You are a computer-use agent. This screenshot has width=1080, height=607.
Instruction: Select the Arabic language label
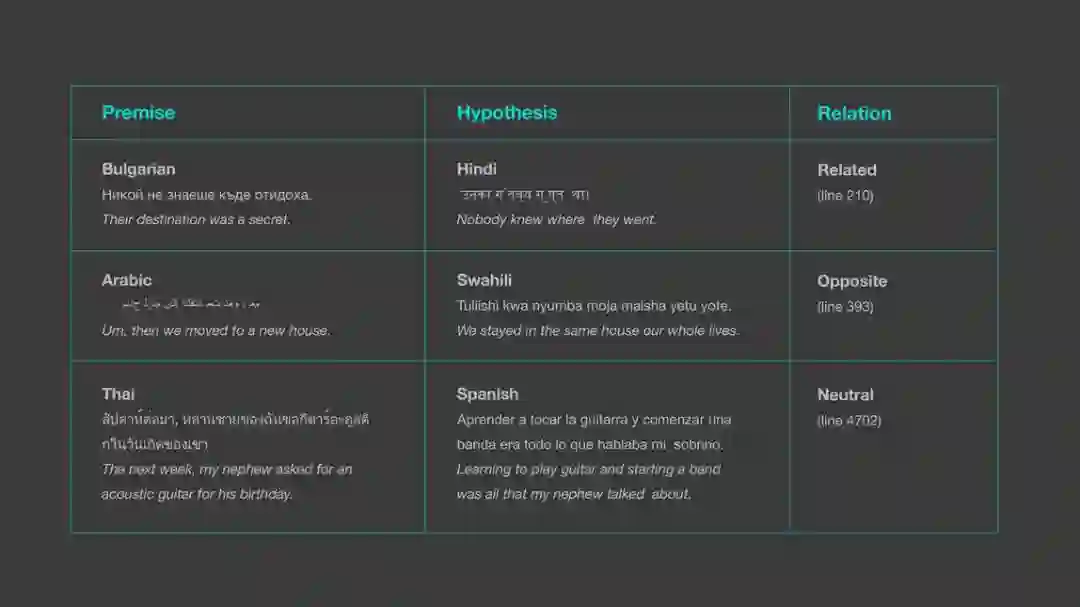(x=127, y=280)
